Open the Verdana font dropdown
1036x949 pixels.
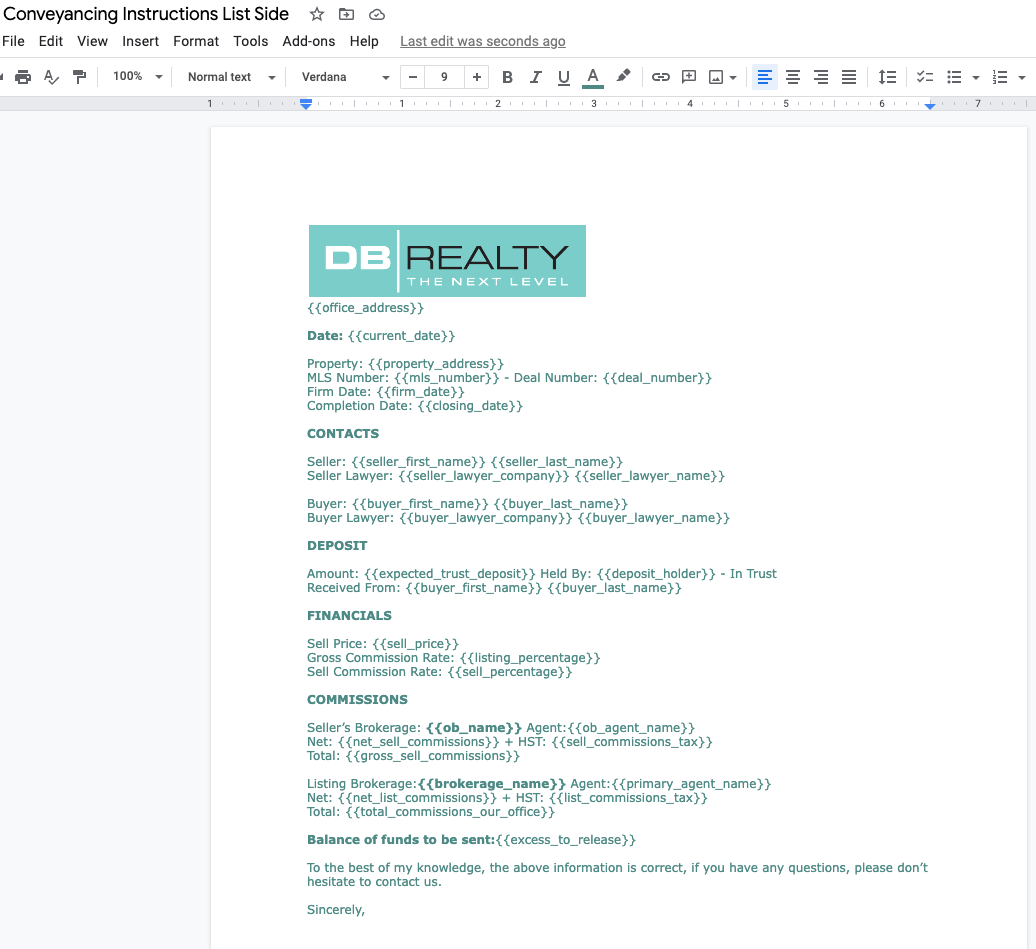345,77
